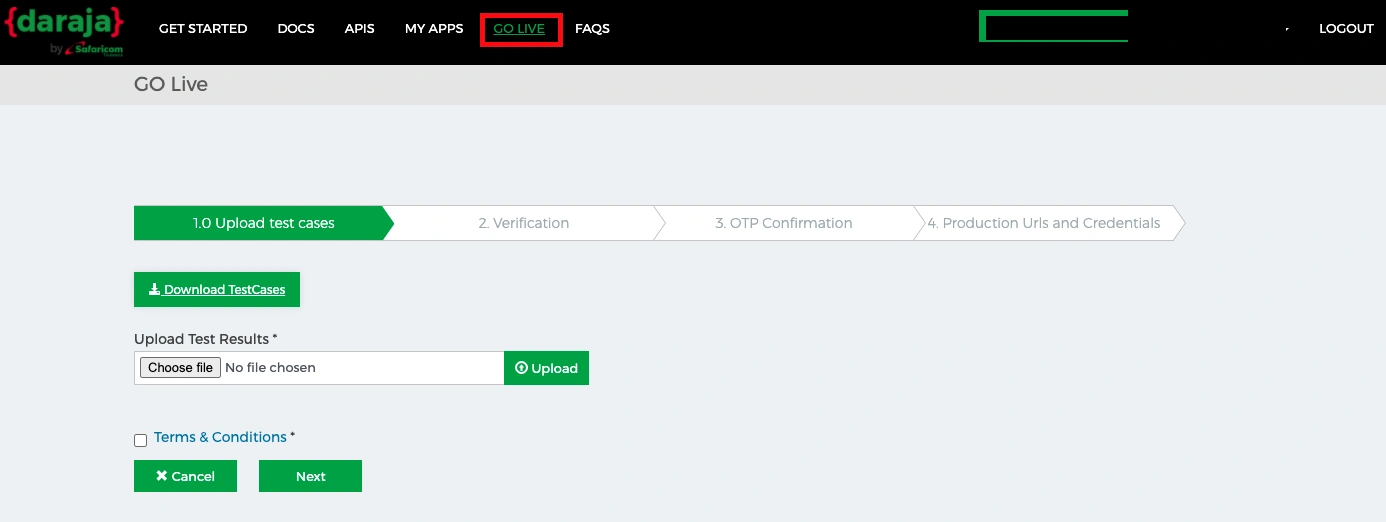Switch to the 2. Verification step

(523, 223)
